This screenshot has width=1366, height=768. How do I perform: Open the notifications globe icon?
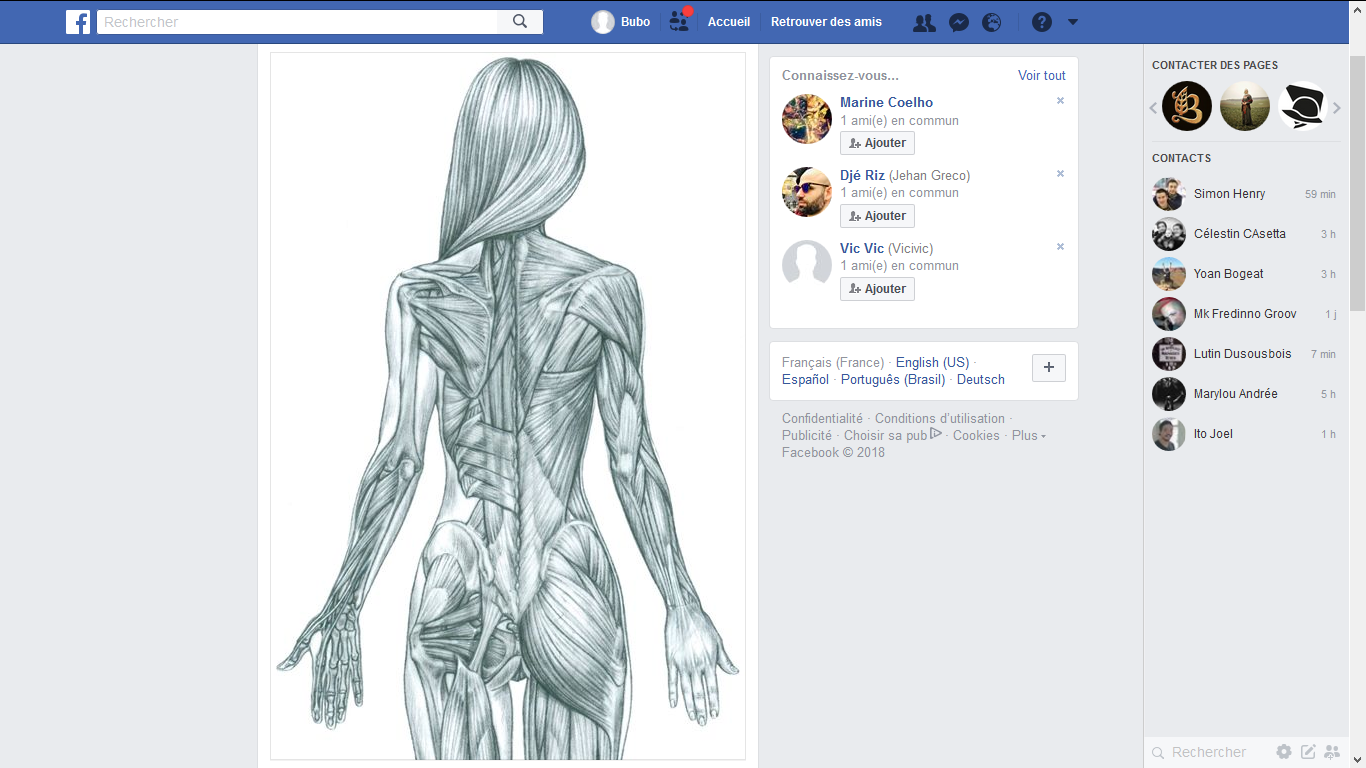pos(991,22)
